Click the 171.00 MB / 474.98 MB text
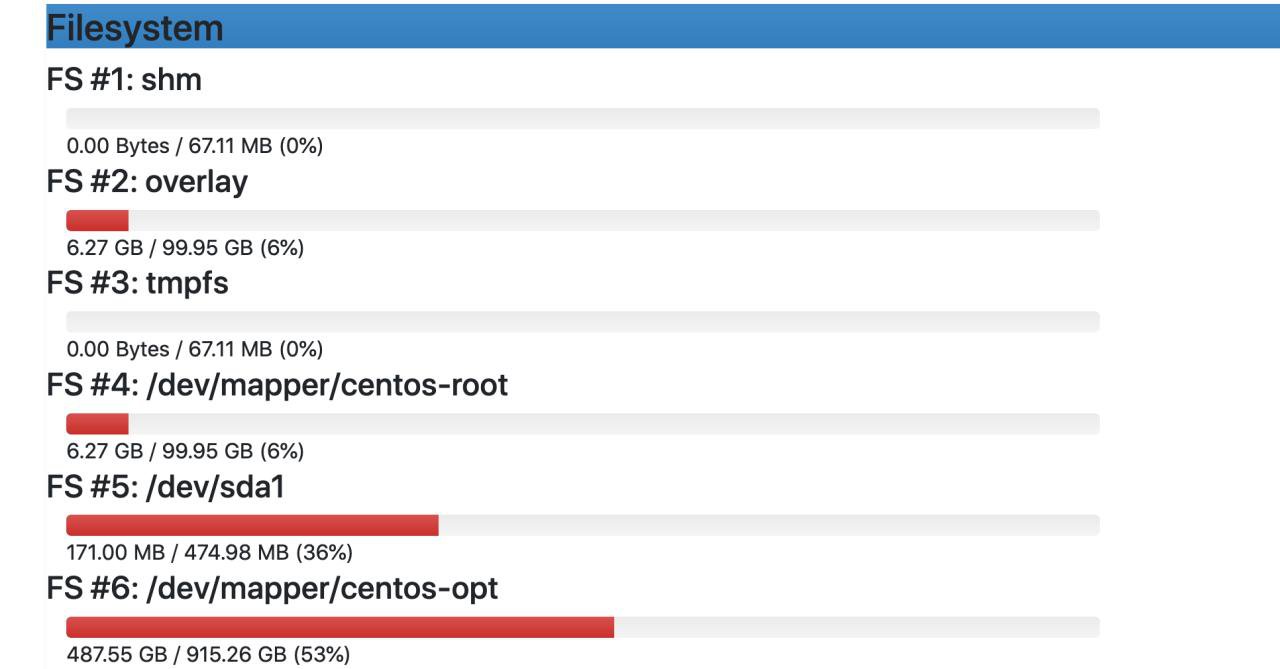The width and height of the screenshot is (1280, 669). point(209,553)
